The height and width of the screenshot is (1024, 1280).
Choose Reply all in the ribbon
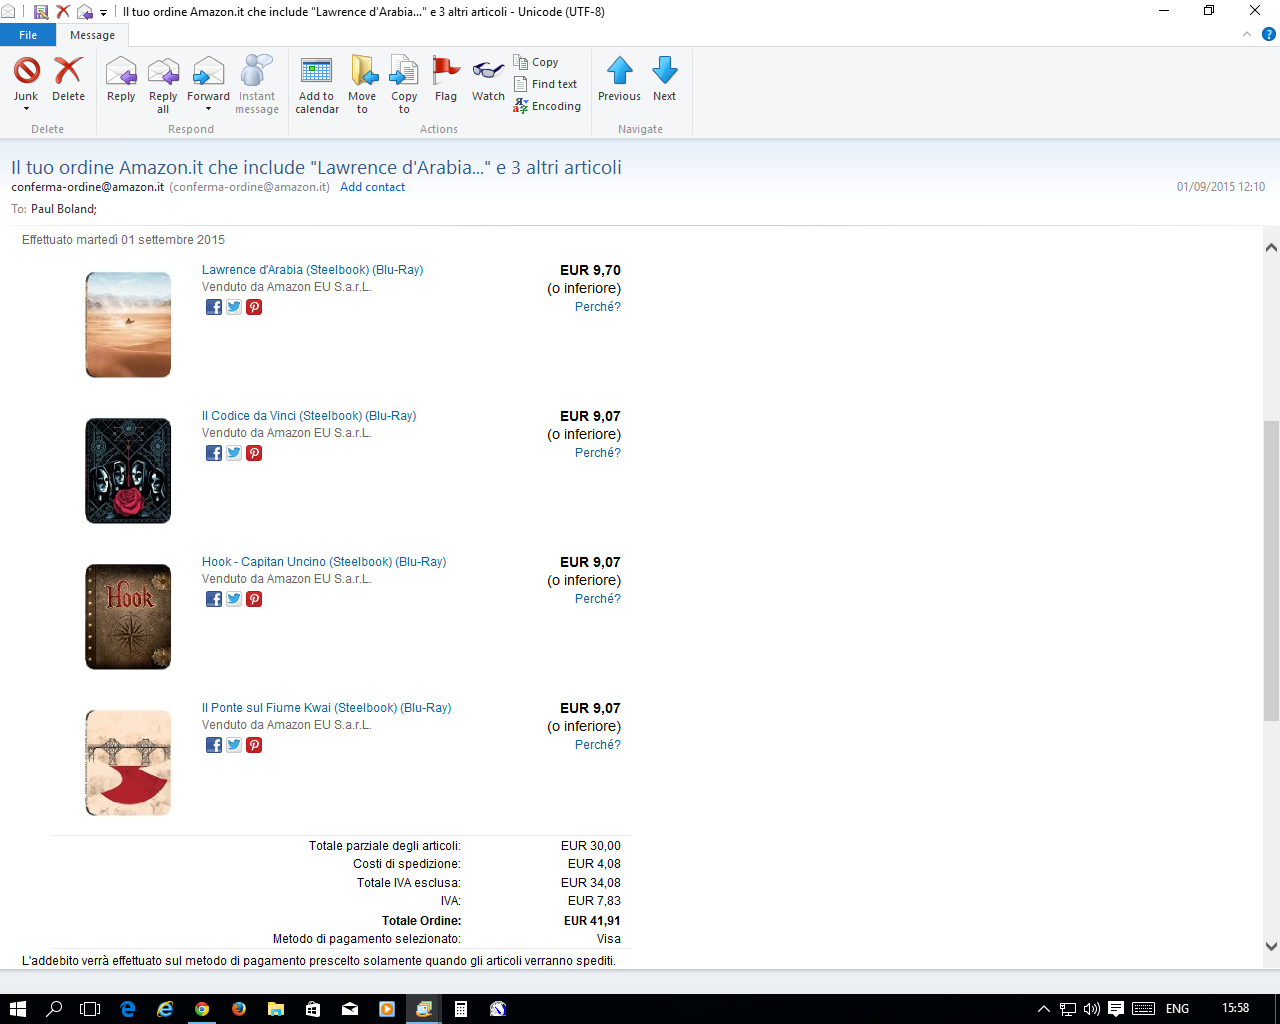(163, 84)
